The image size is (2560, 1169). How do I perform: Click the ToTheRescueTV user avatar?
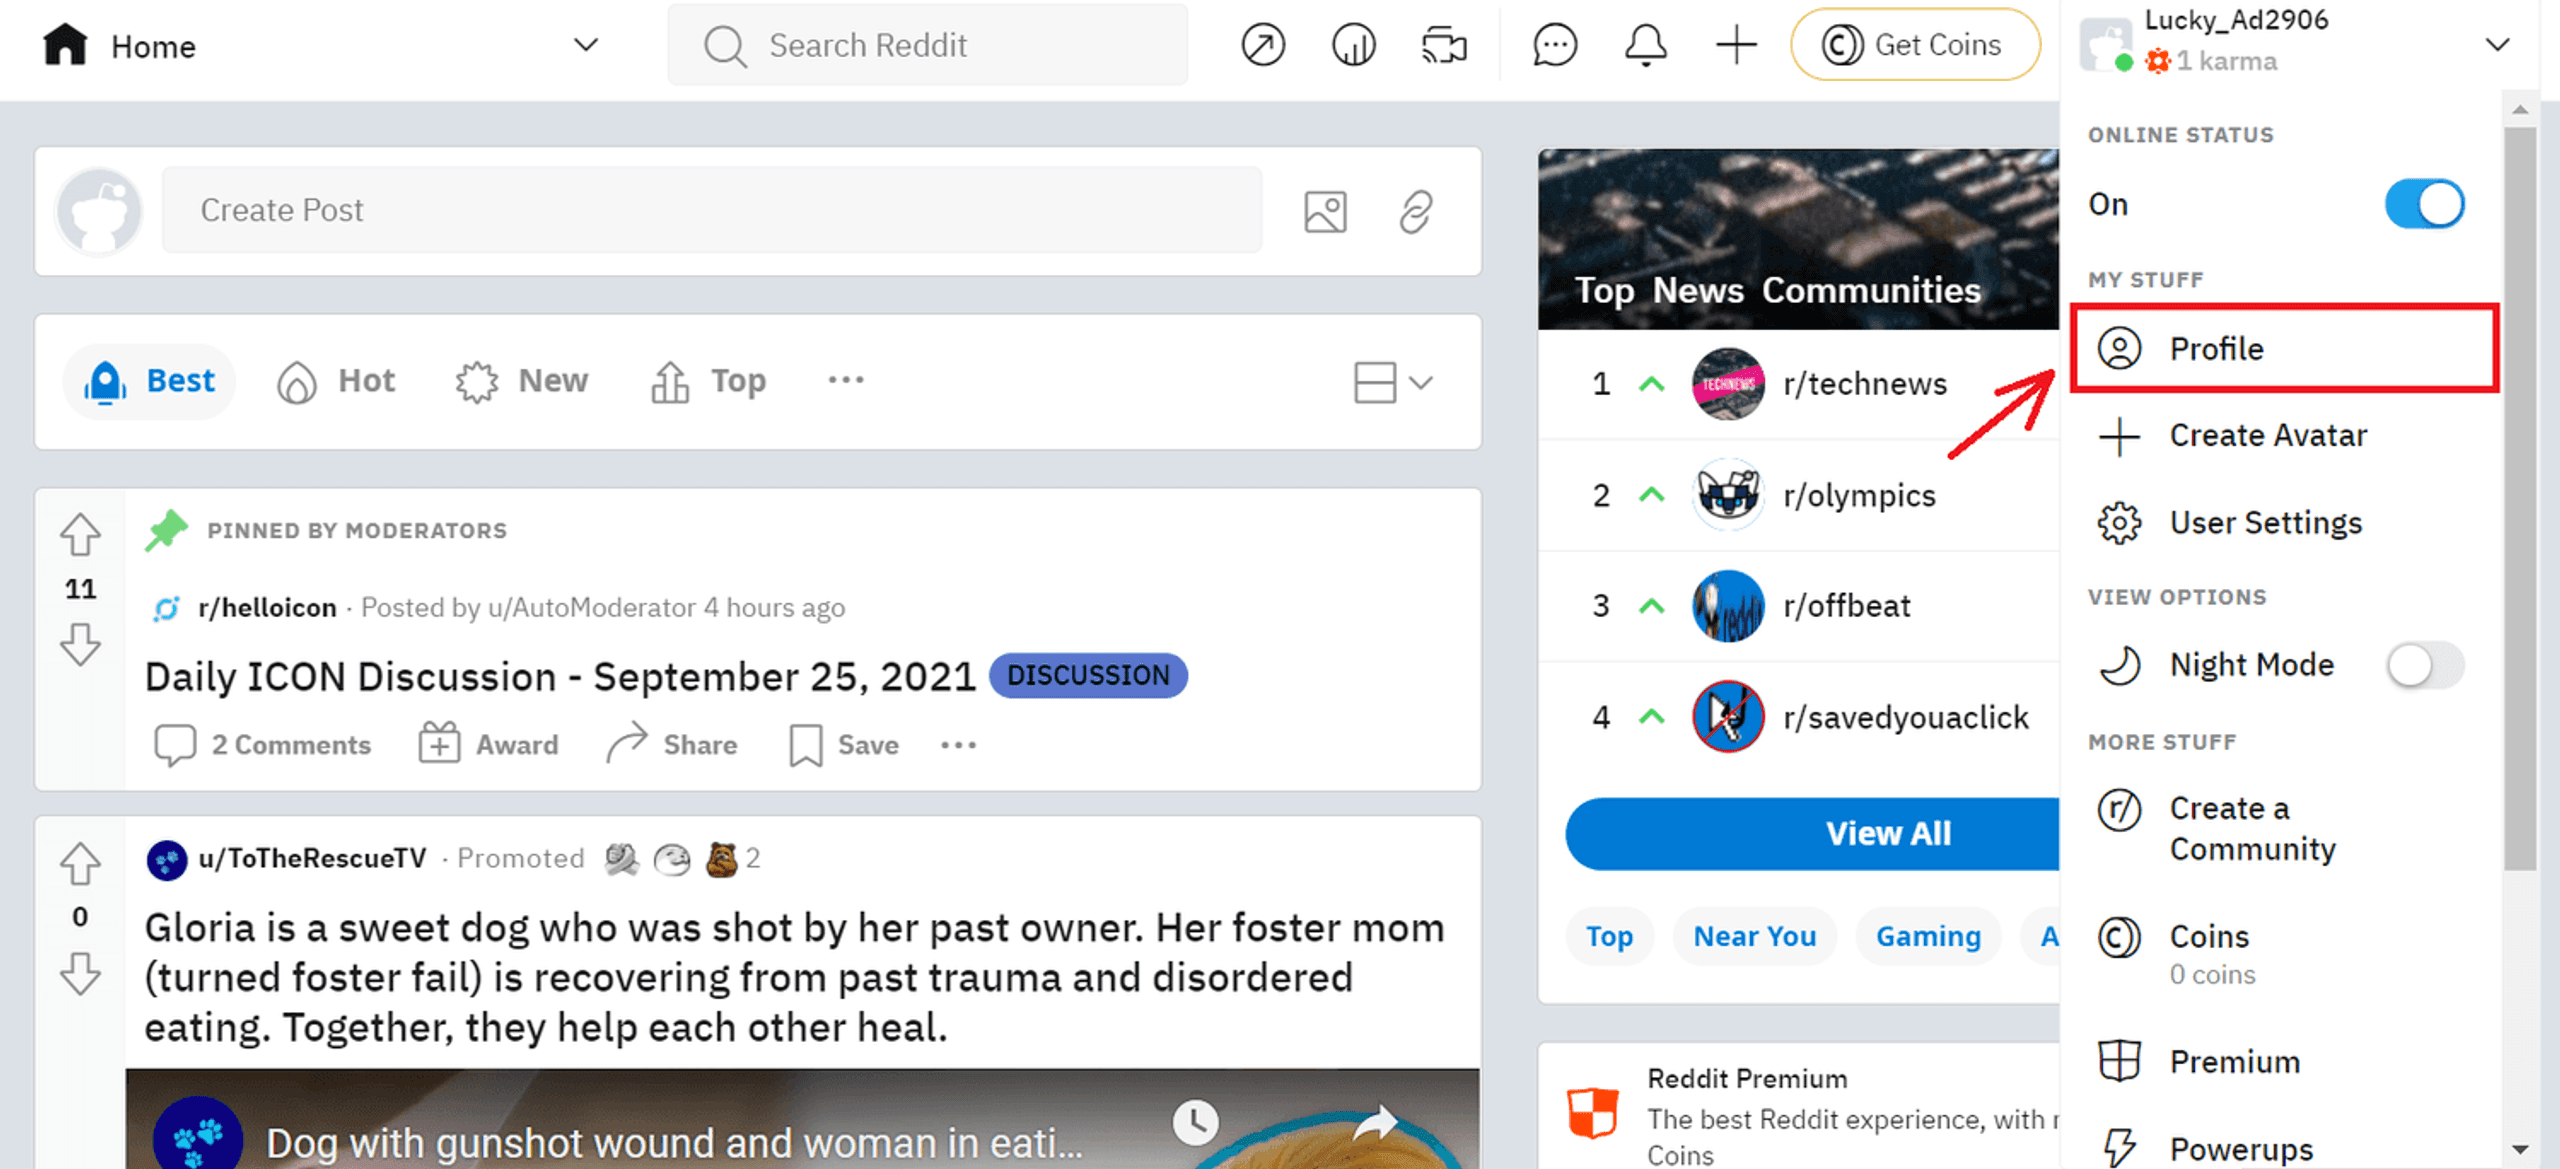(166, 859)
